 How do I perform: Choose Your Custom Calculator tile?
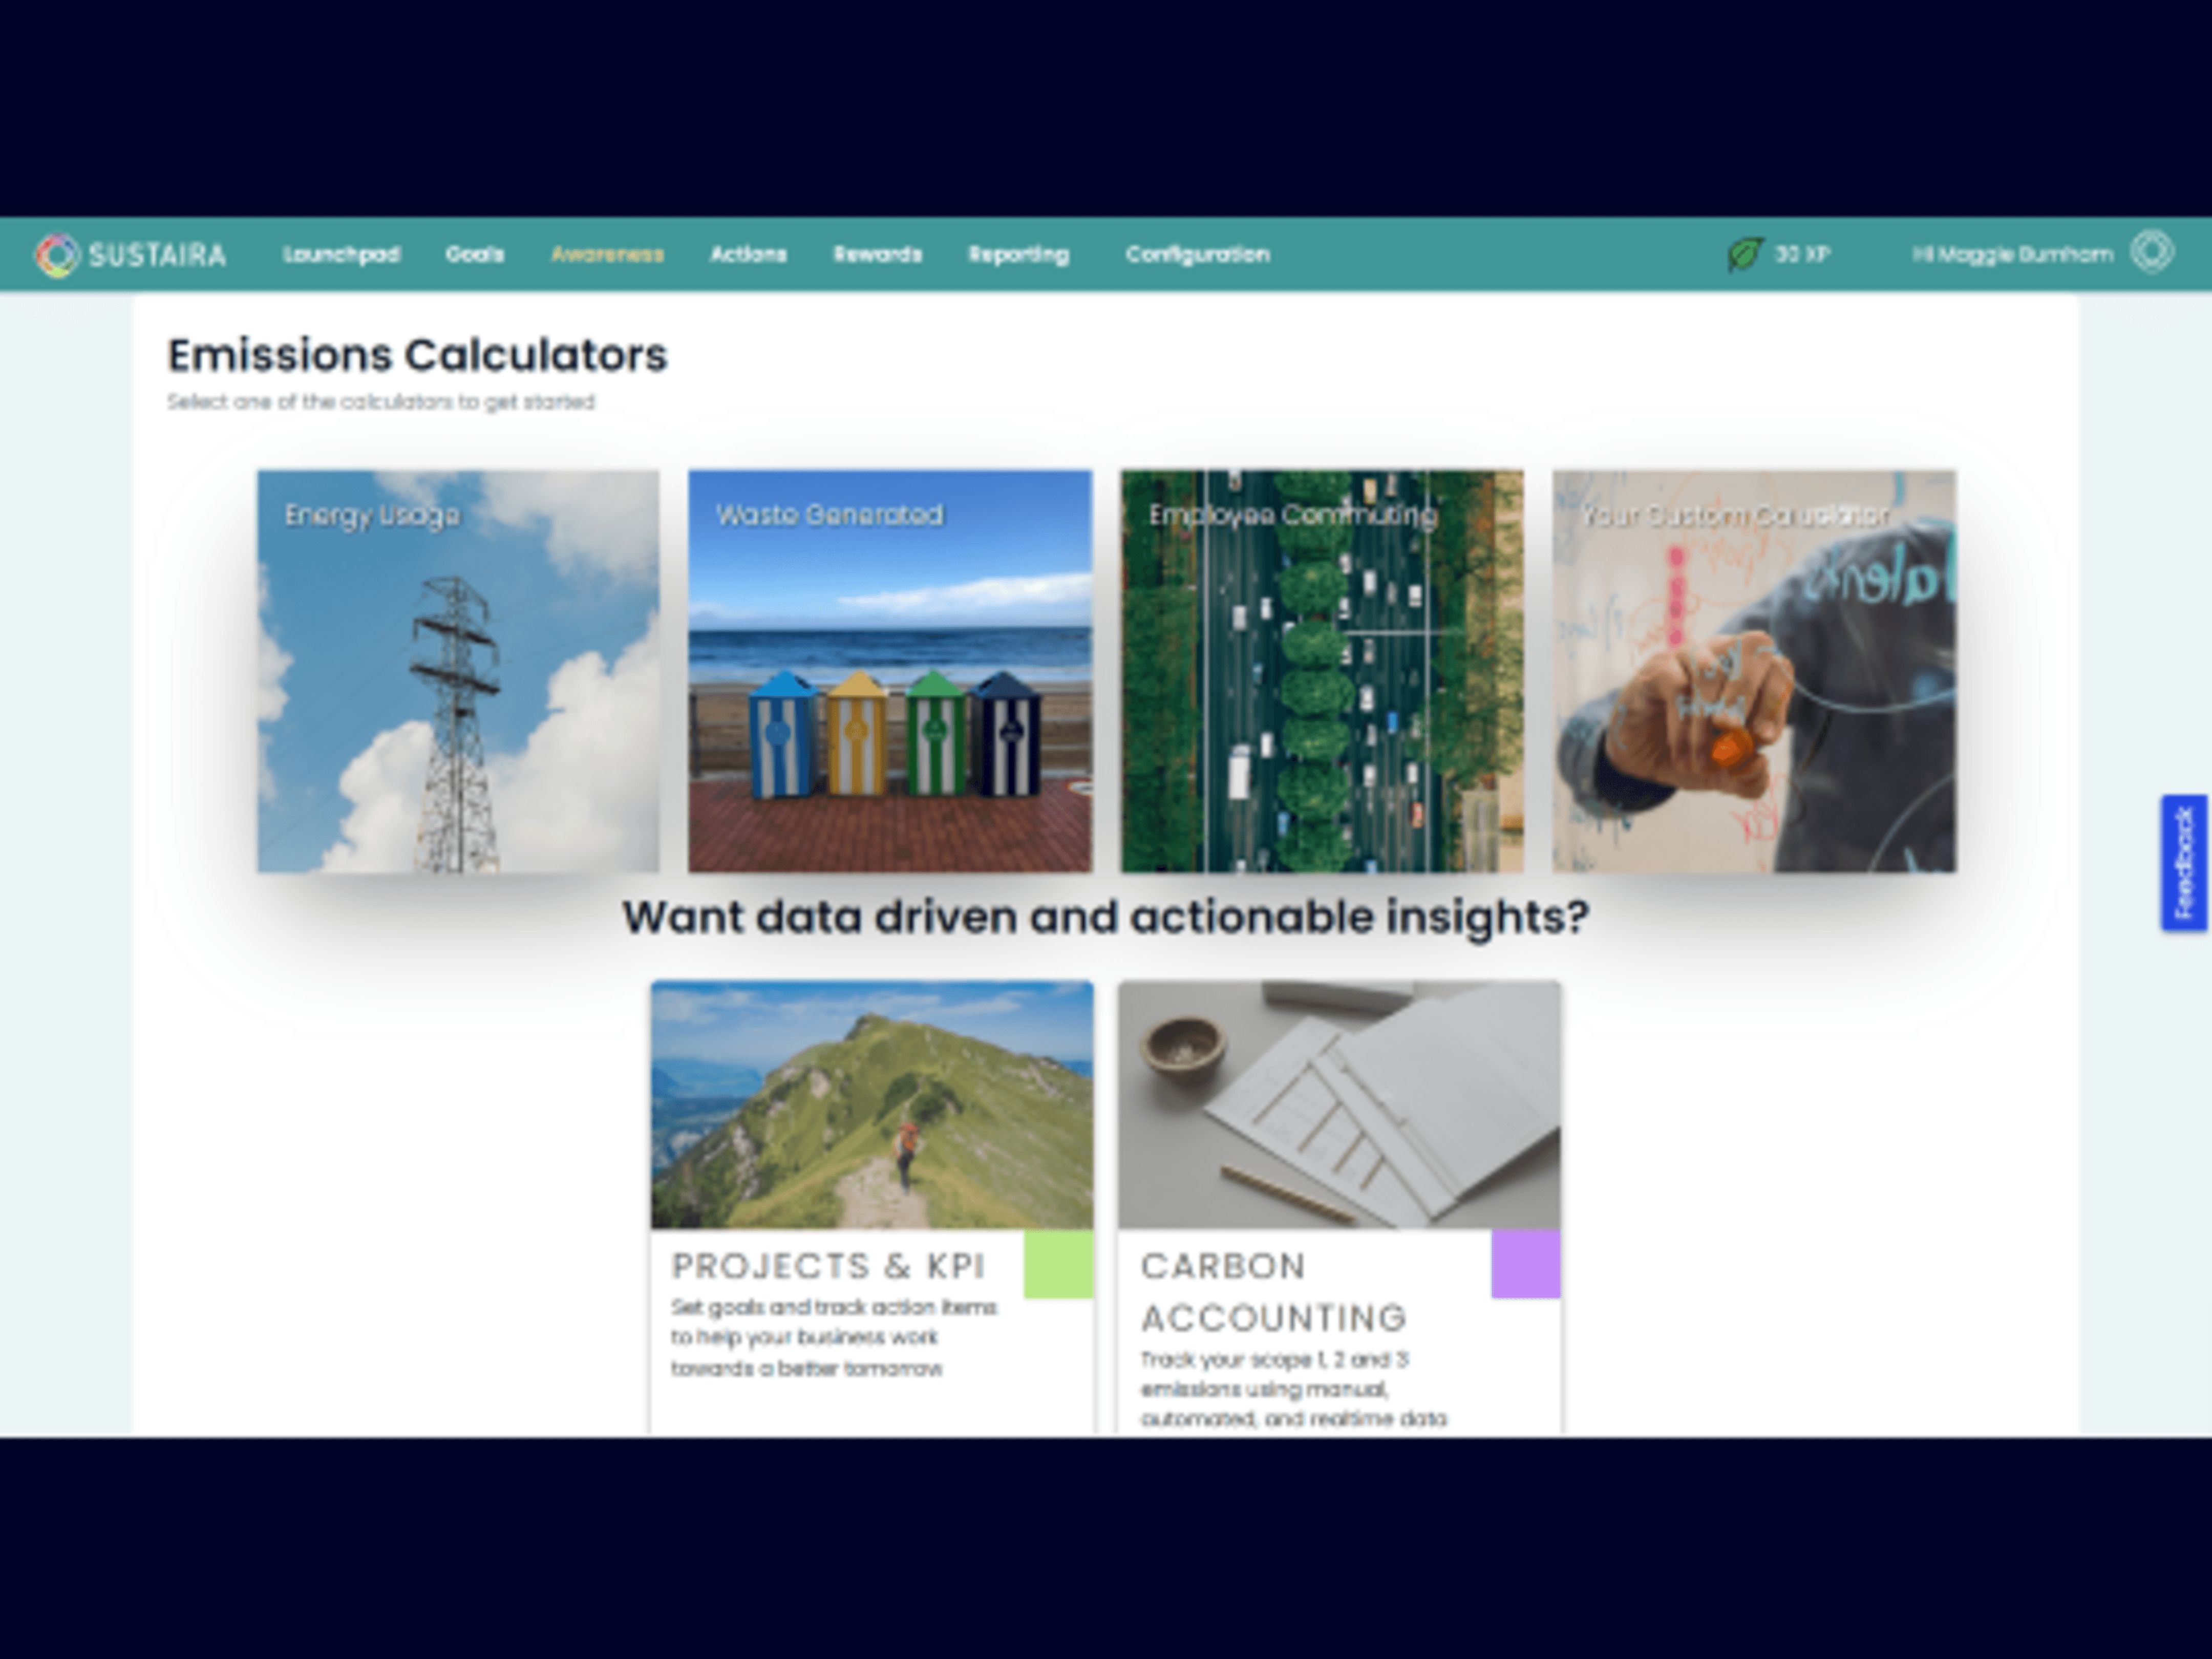tap(1754, 671)
